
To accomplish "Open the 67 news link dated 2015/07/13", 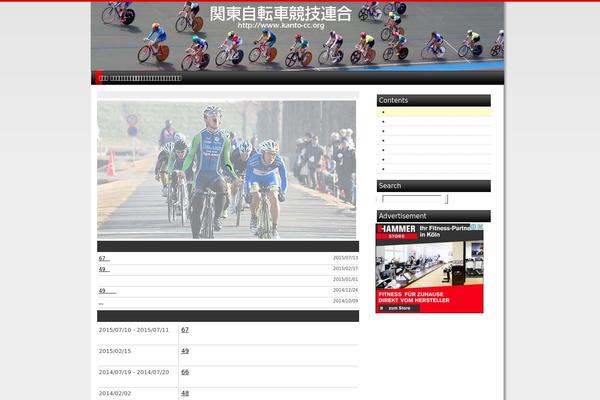I will (104, 258).
